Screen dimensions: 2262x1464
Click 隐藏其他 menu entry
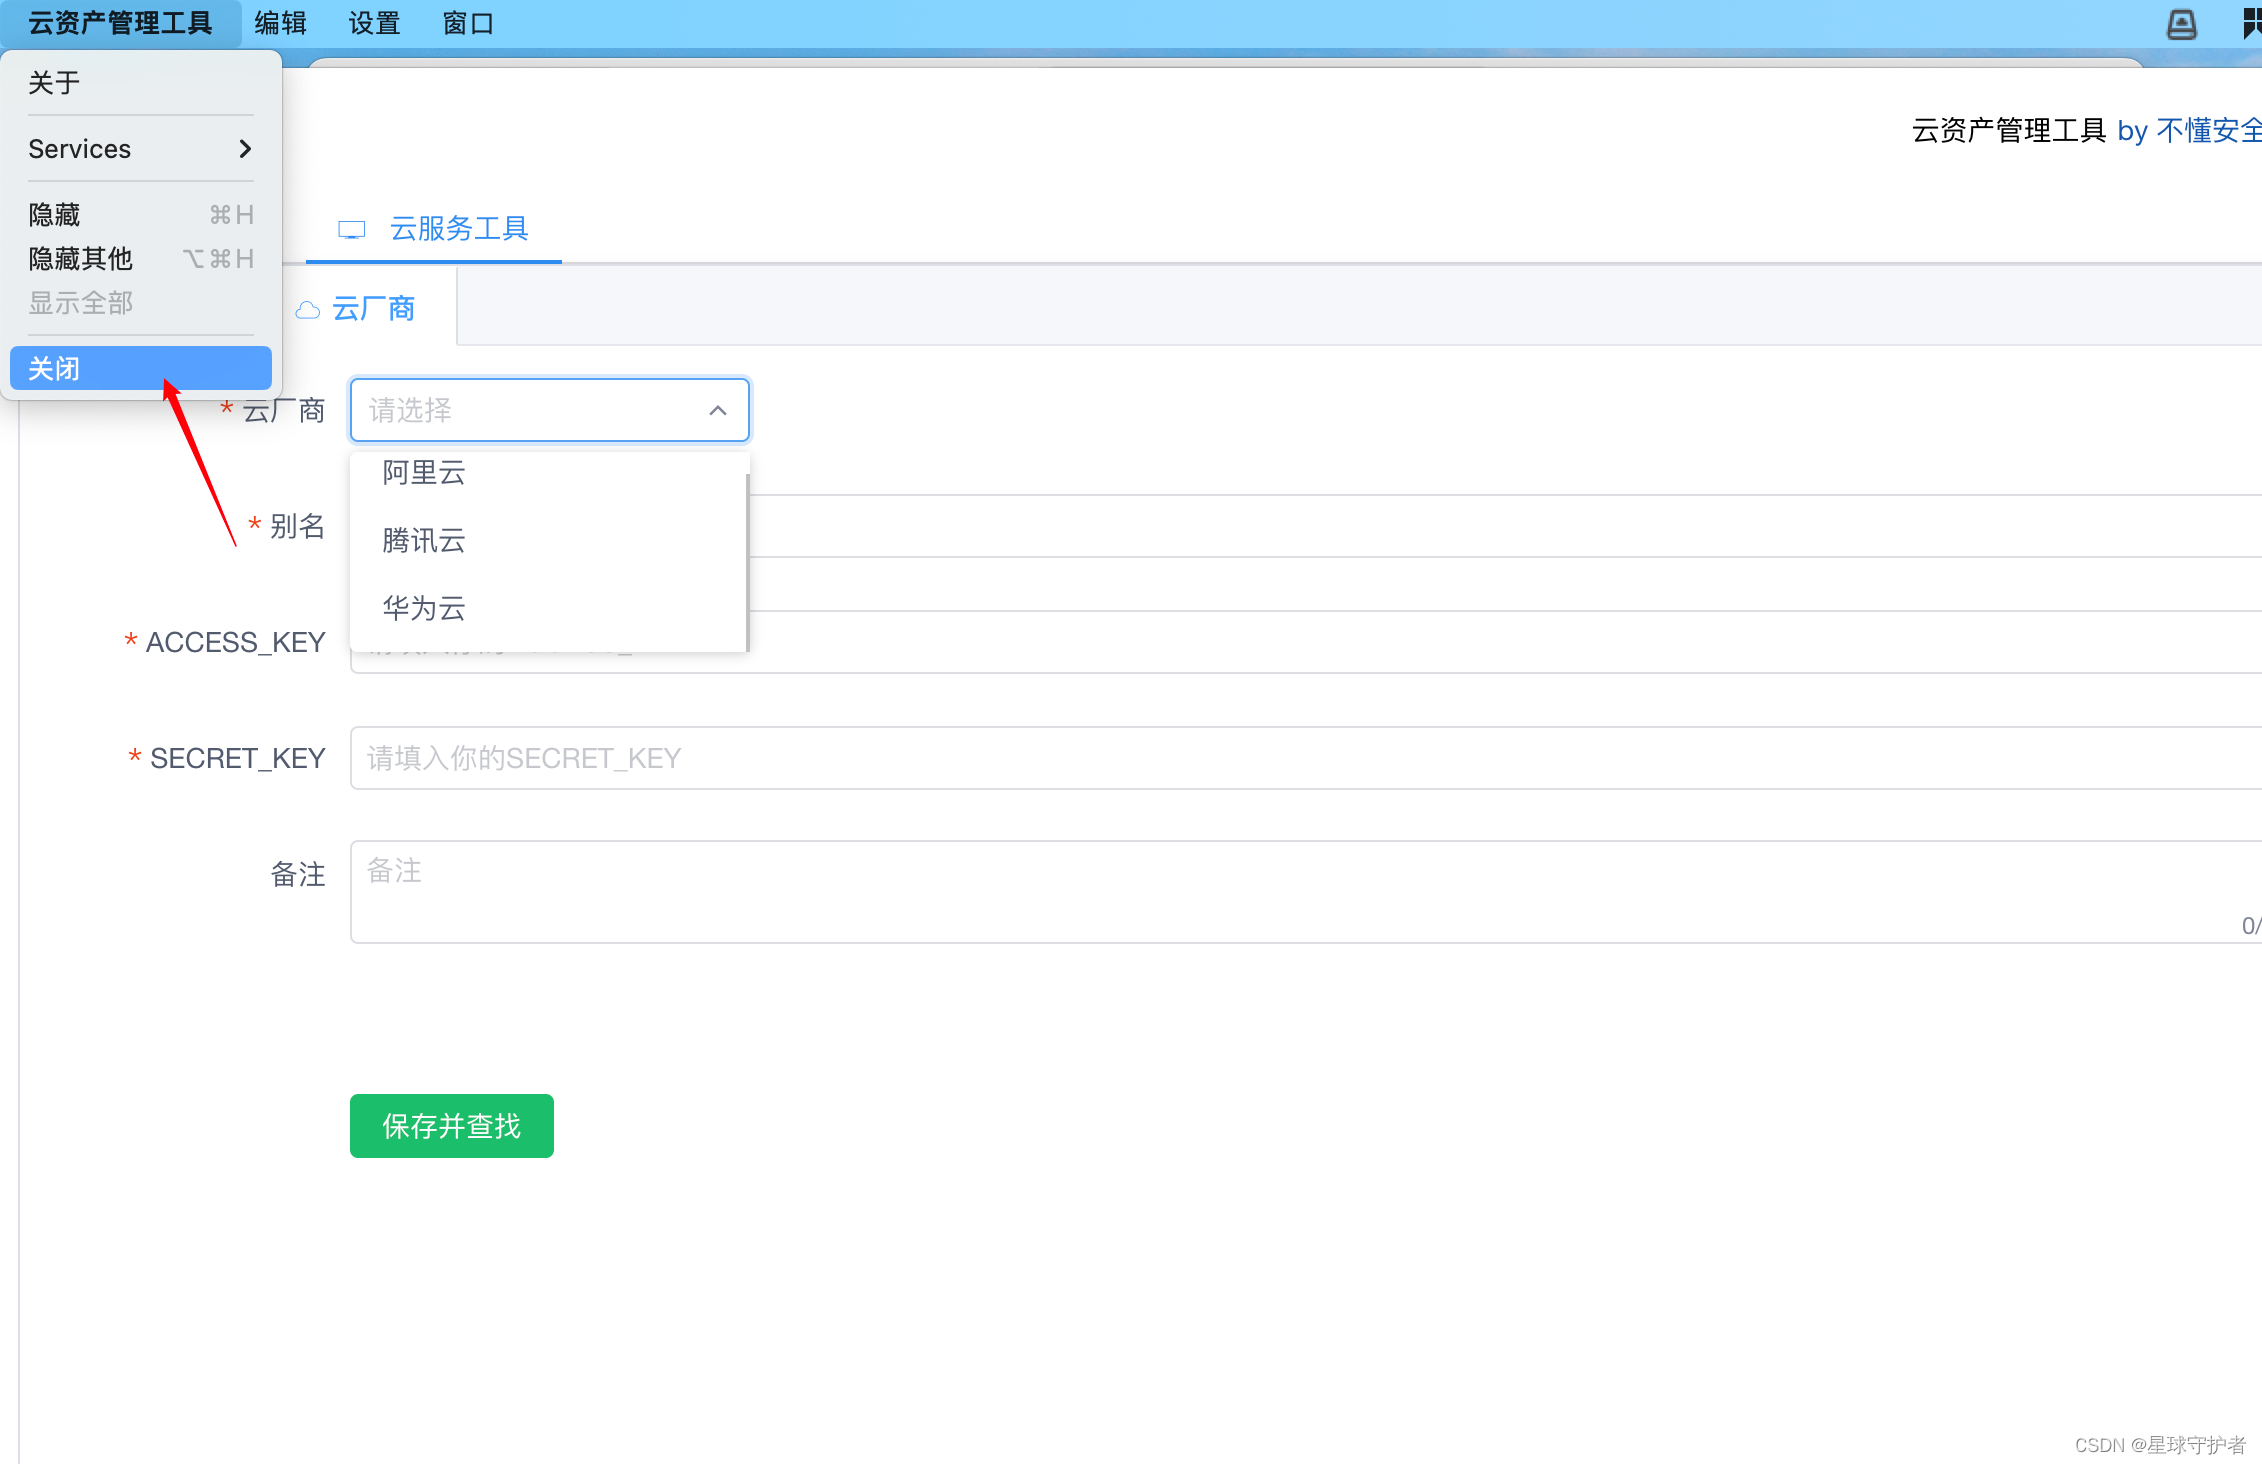(81, 259)
